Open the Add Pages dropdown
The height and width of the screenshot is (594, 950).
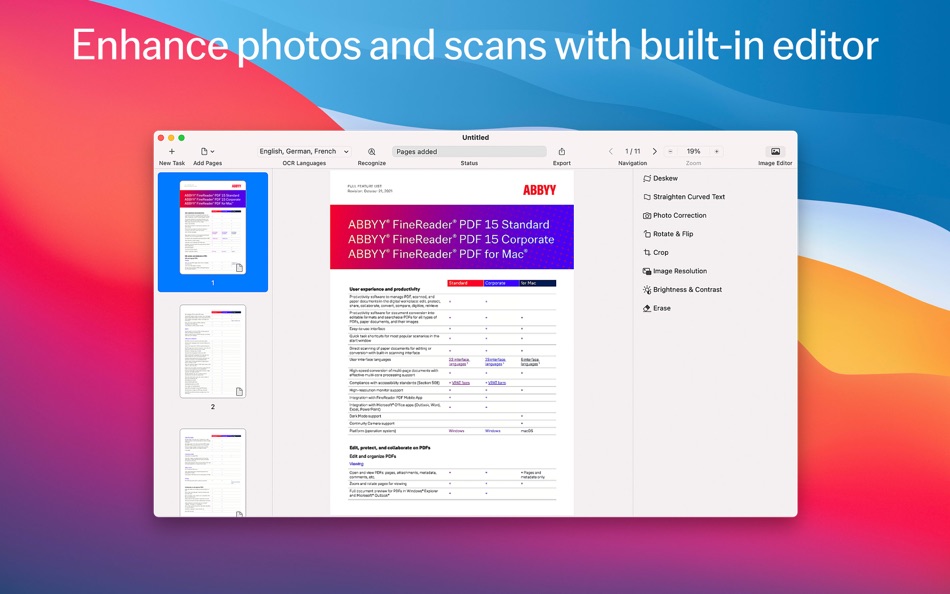click(x=208, y=152)
